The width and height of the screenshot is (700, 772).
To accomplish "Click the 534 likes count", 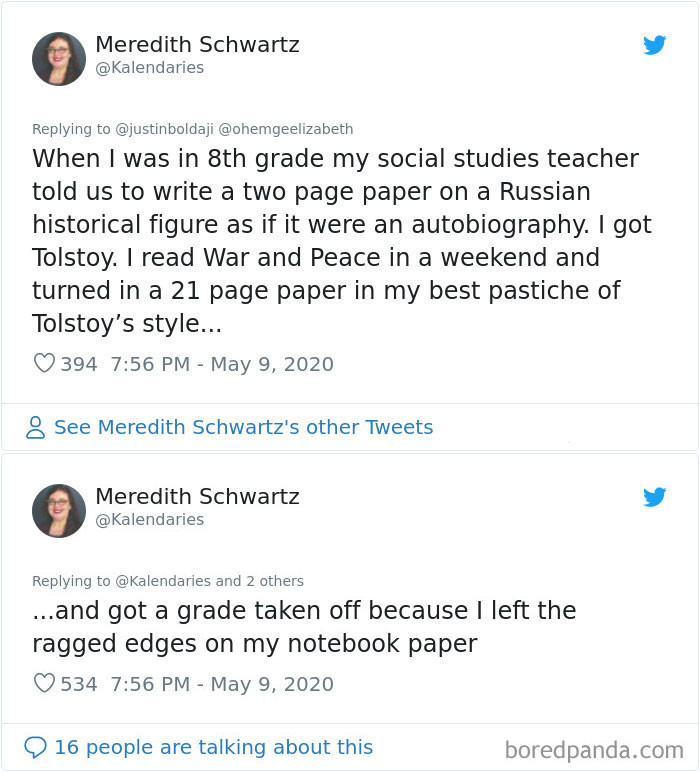I will click(79, 684).
